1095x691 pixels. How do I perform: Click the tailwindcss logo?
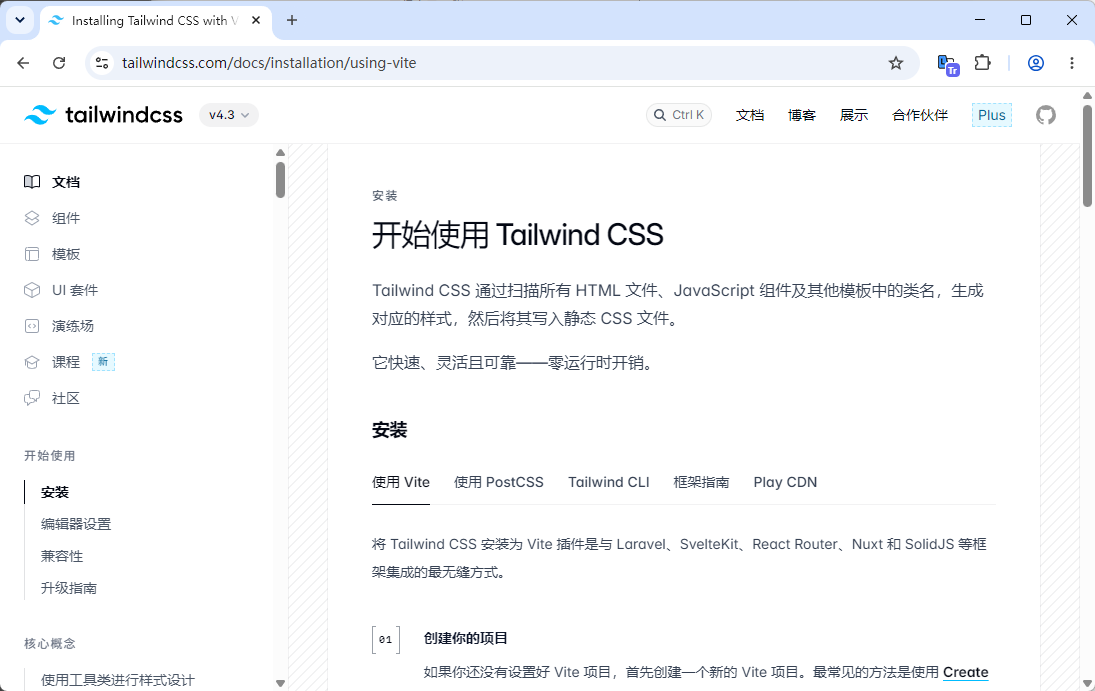click(103, 115)
